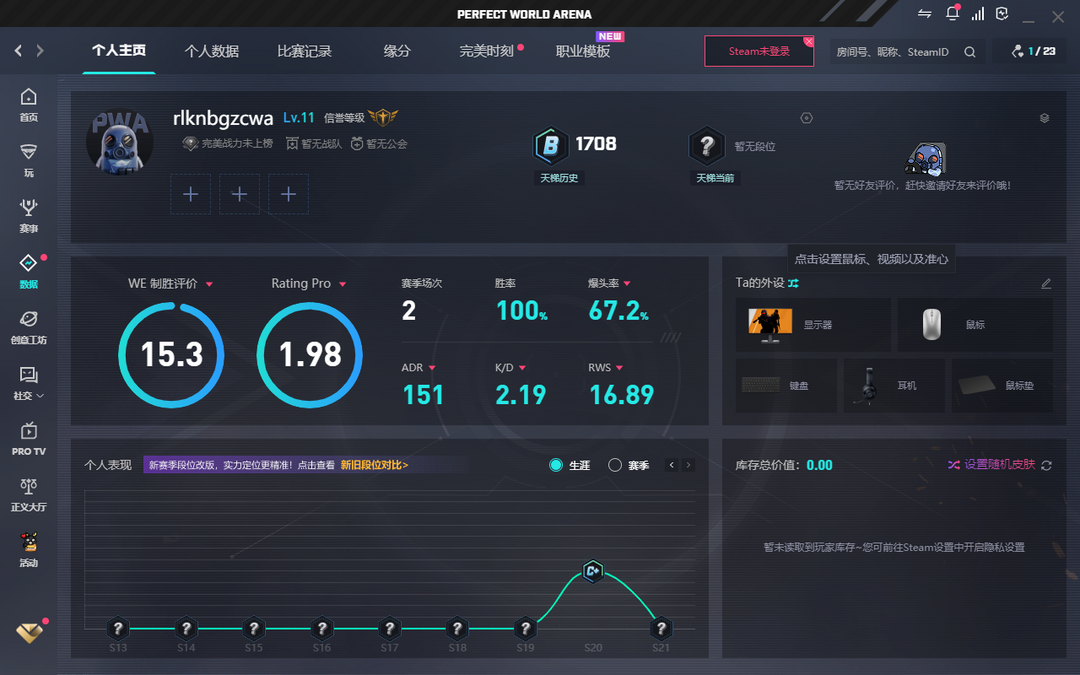Click the S20 C+ rank marker
Viewport: 1080px width, 675px height.
click(593, 571)
